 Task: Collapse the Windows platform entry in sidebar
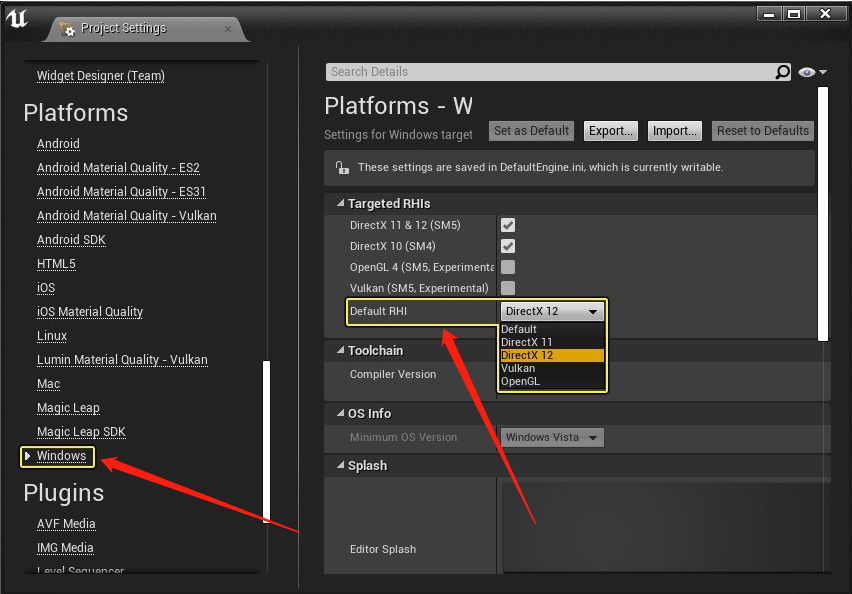pos(27,456)
